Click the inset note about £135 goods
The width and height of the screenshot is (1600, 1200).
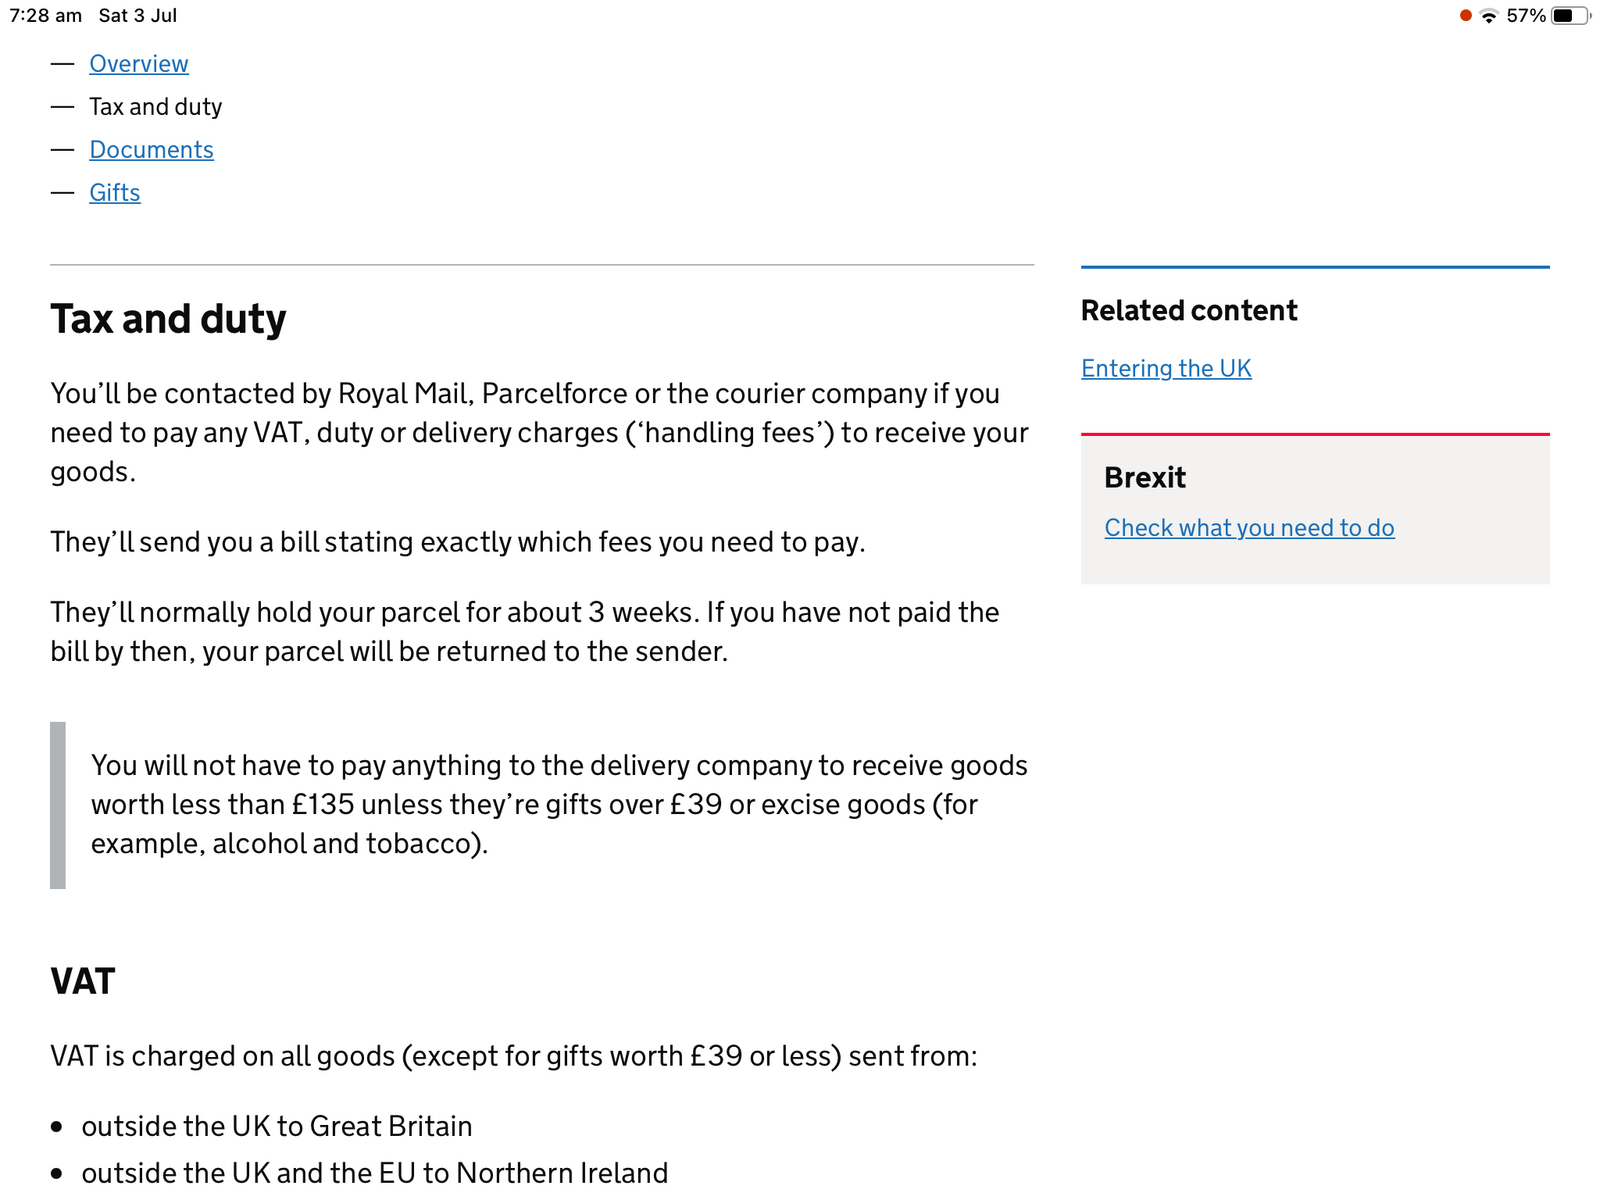(559, 805)
